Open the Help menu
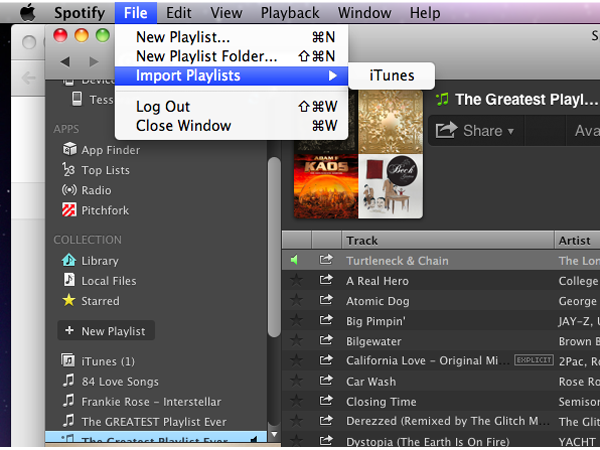The image size is (600, 450). (x=425, y=13)
